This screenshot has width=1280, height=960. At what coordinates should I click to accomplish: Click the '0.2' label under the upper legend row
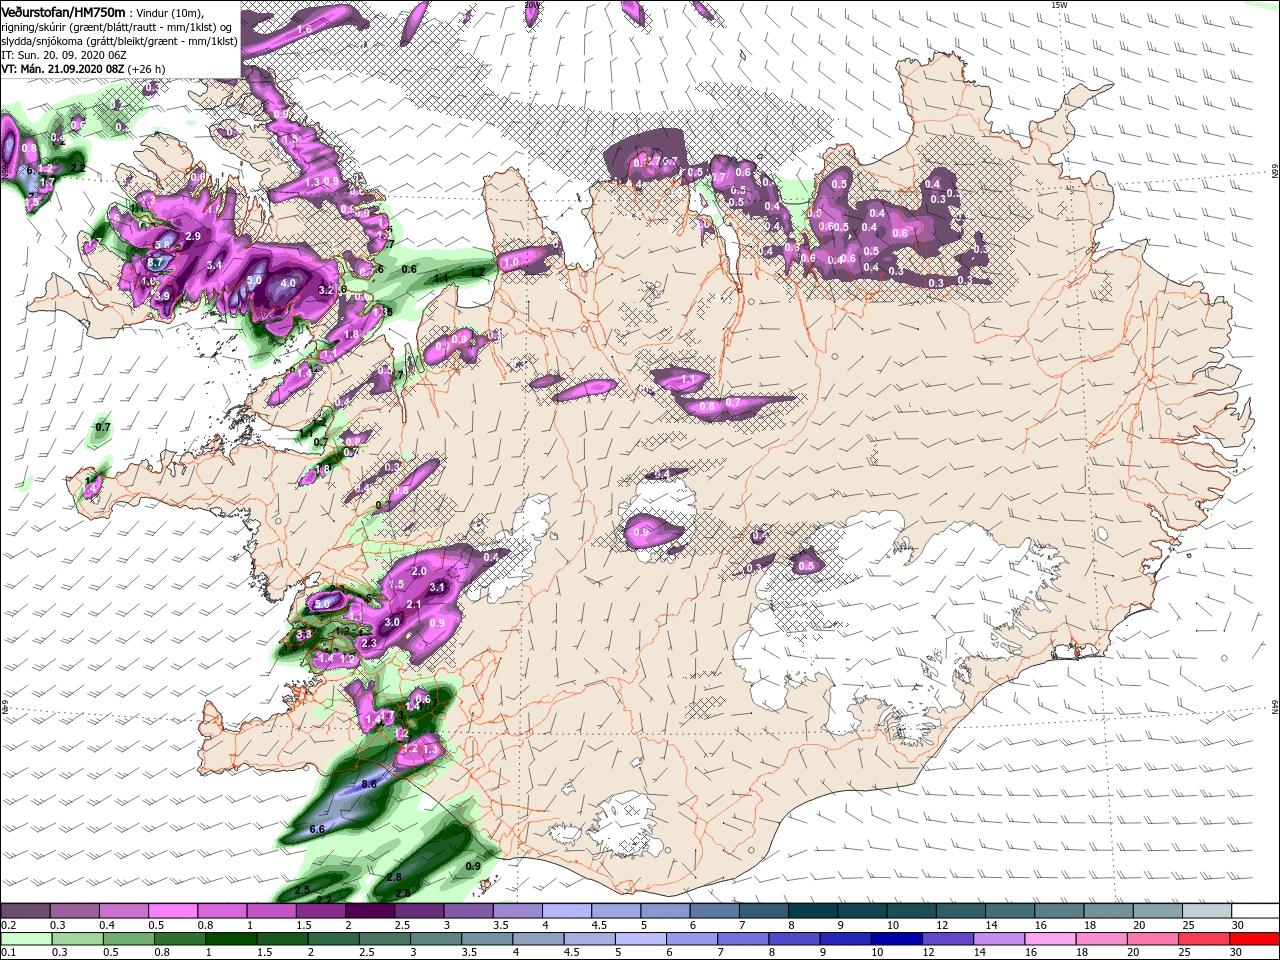click(9, 925)
